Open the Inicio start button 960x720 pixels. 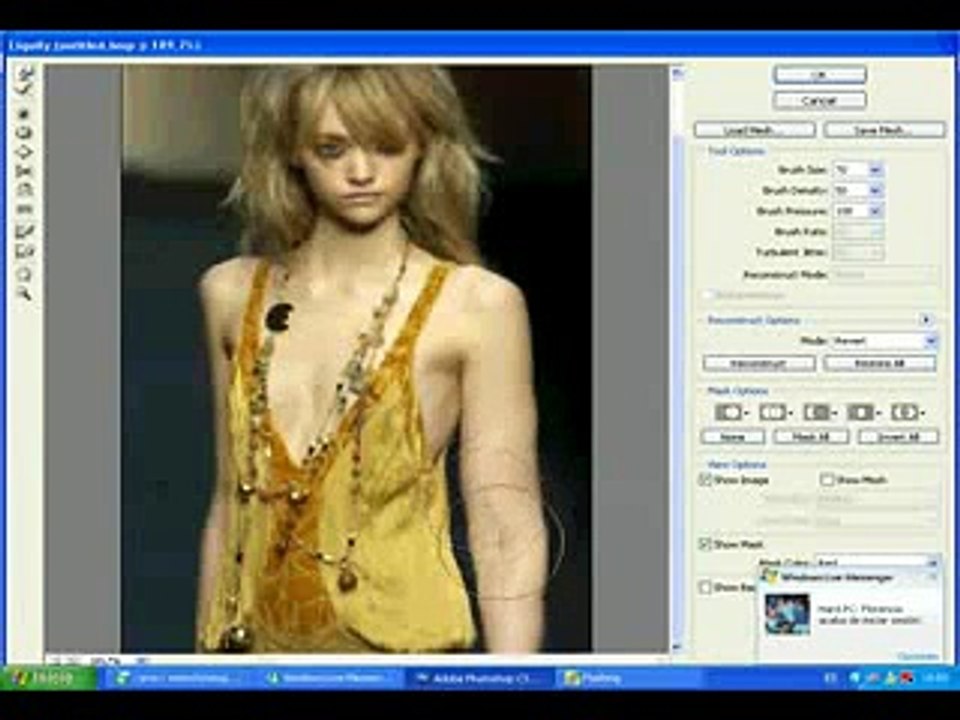click(48, 678)
